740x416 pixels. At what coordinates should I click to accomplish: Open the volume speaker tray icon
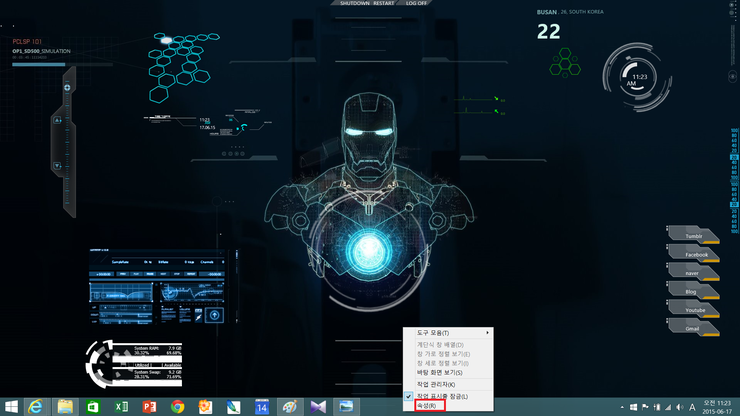pyautogui.click(x=680, y=407)
